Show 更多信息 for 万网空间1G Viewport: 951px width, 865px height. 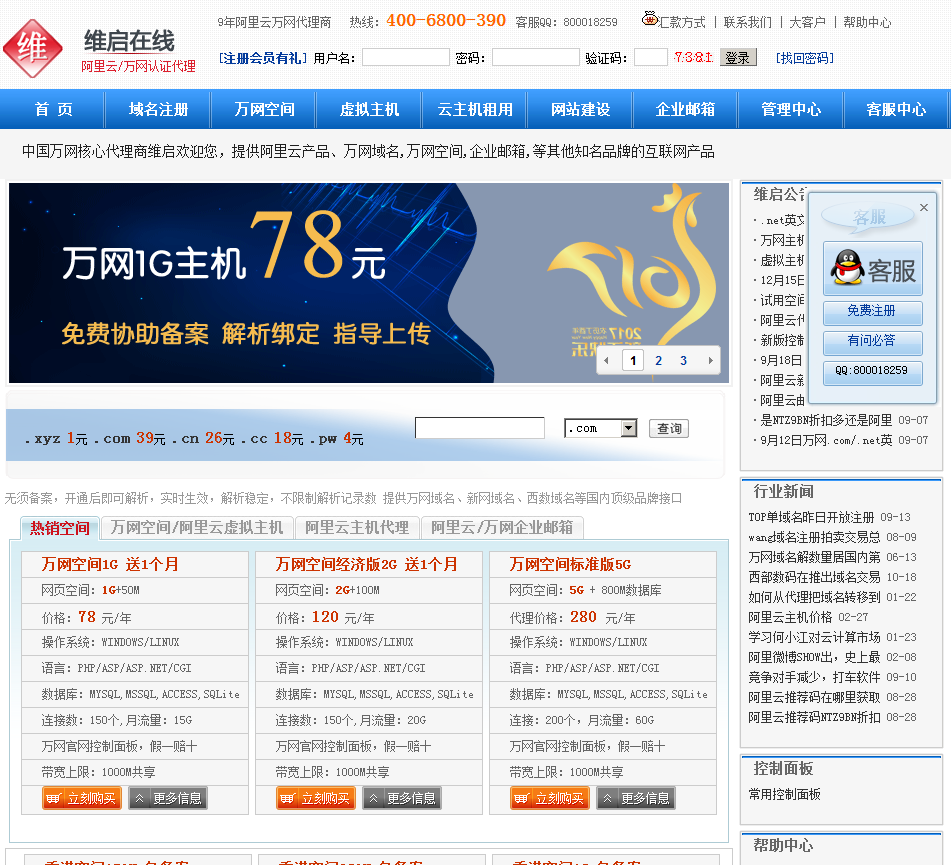click(x=168, y=798)
